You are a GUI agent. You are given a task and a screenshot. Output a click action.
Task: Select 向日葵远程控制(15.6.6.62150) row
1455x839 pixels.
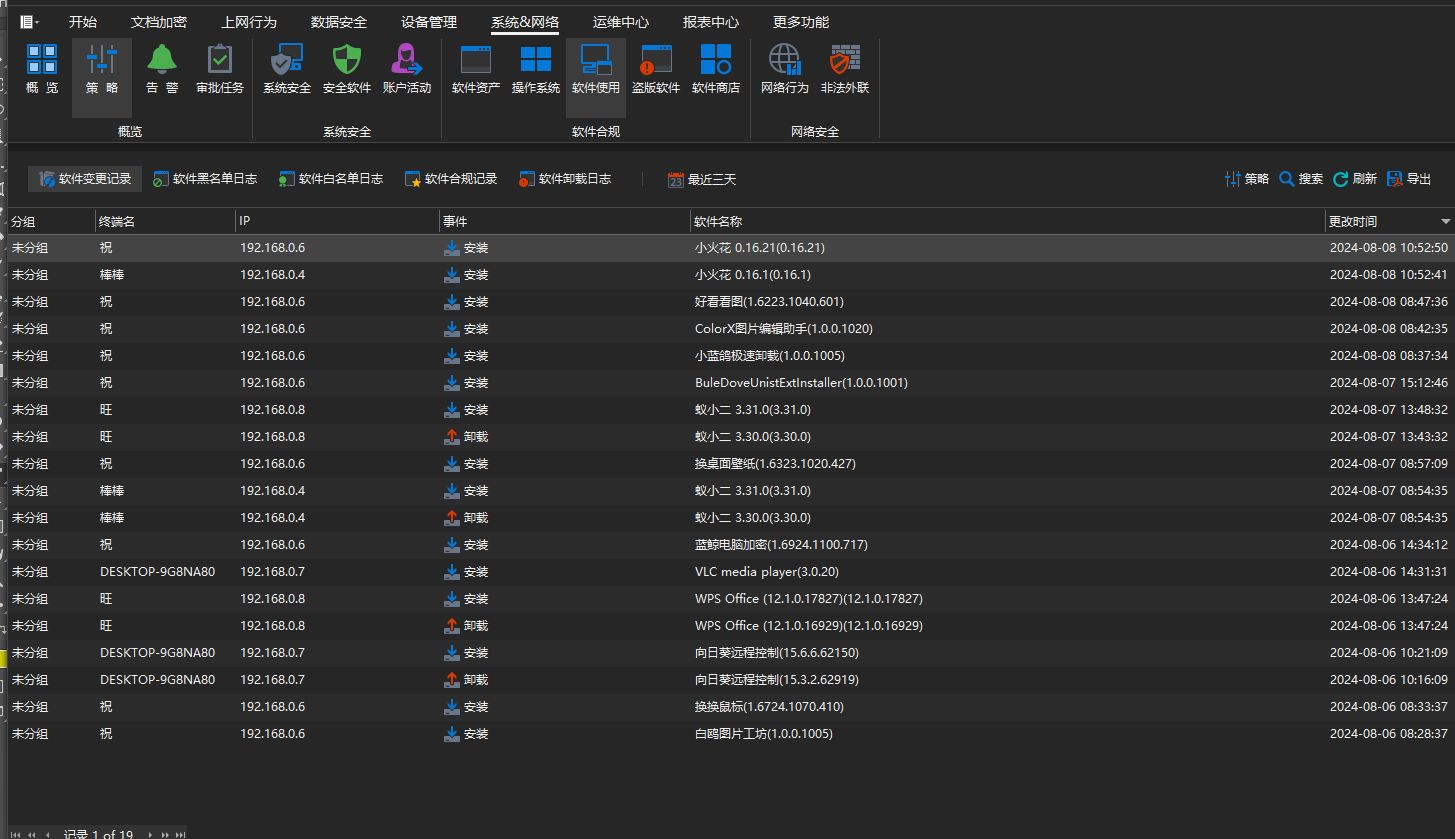(731, 653)
